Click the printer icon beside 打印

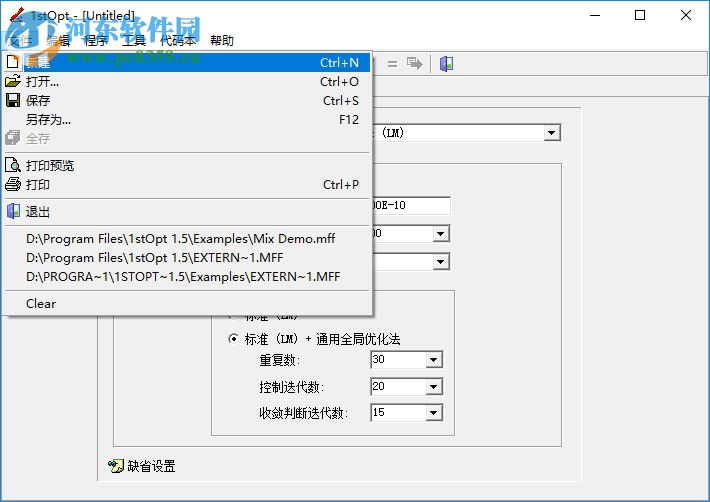[x=13, y=184]
